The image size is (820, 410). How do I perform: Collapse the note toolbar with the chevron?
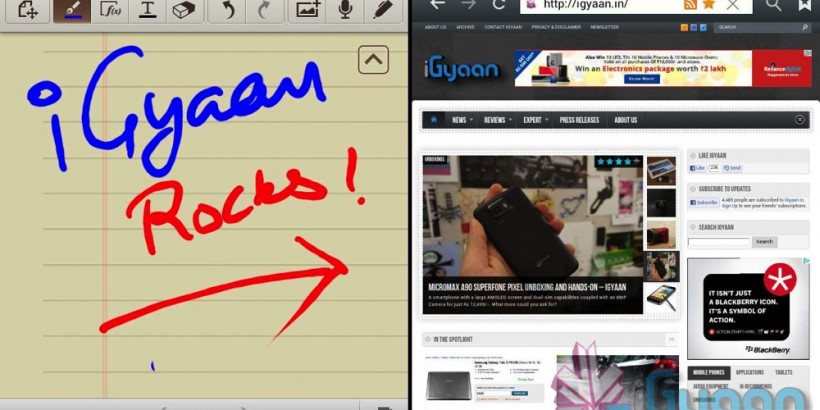click(x=373, y=60)
